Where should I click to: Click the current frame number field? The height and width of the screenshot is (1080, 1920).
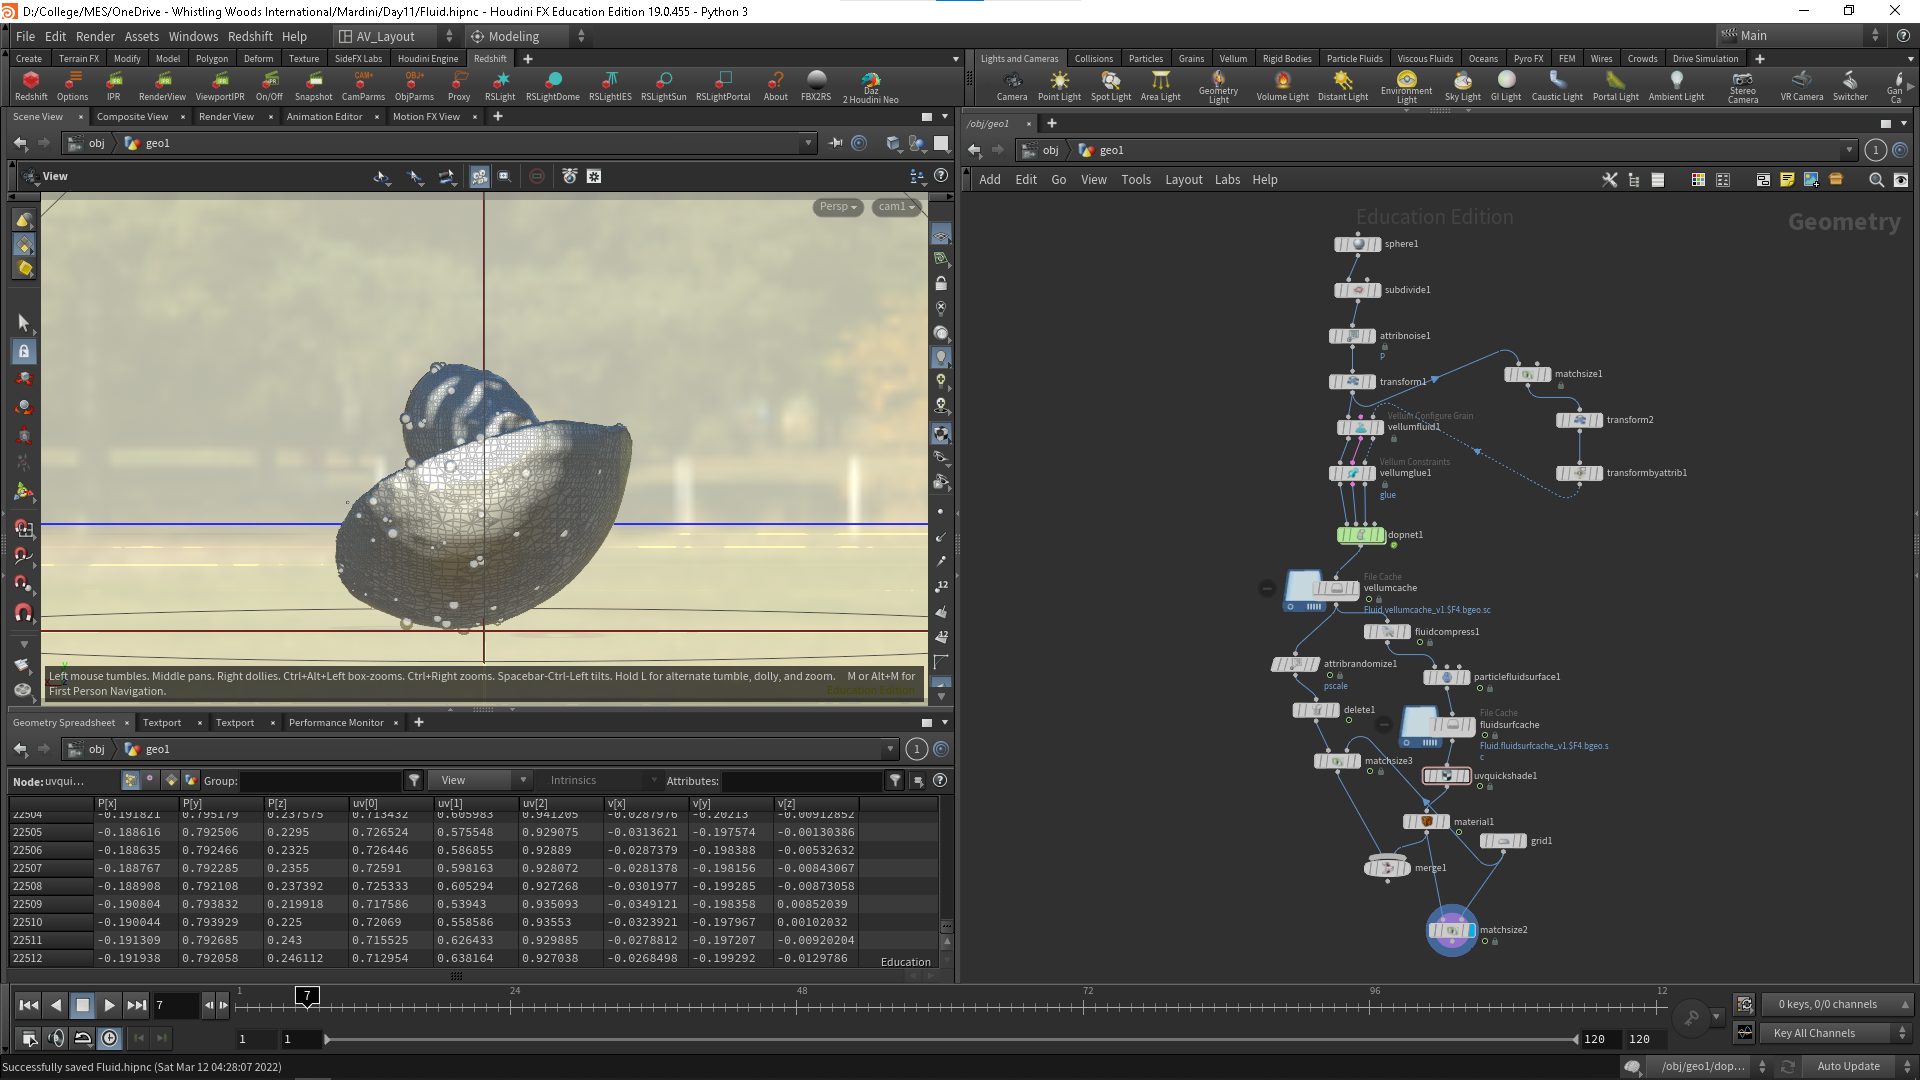pos(176,1005)
